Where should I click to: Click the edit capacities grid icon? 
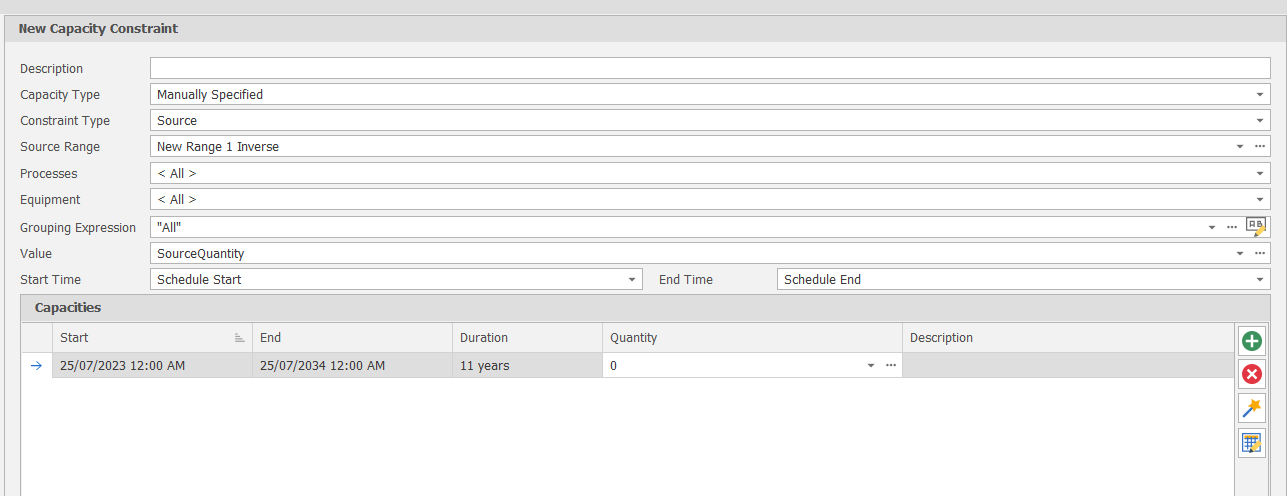(1251, 442)
